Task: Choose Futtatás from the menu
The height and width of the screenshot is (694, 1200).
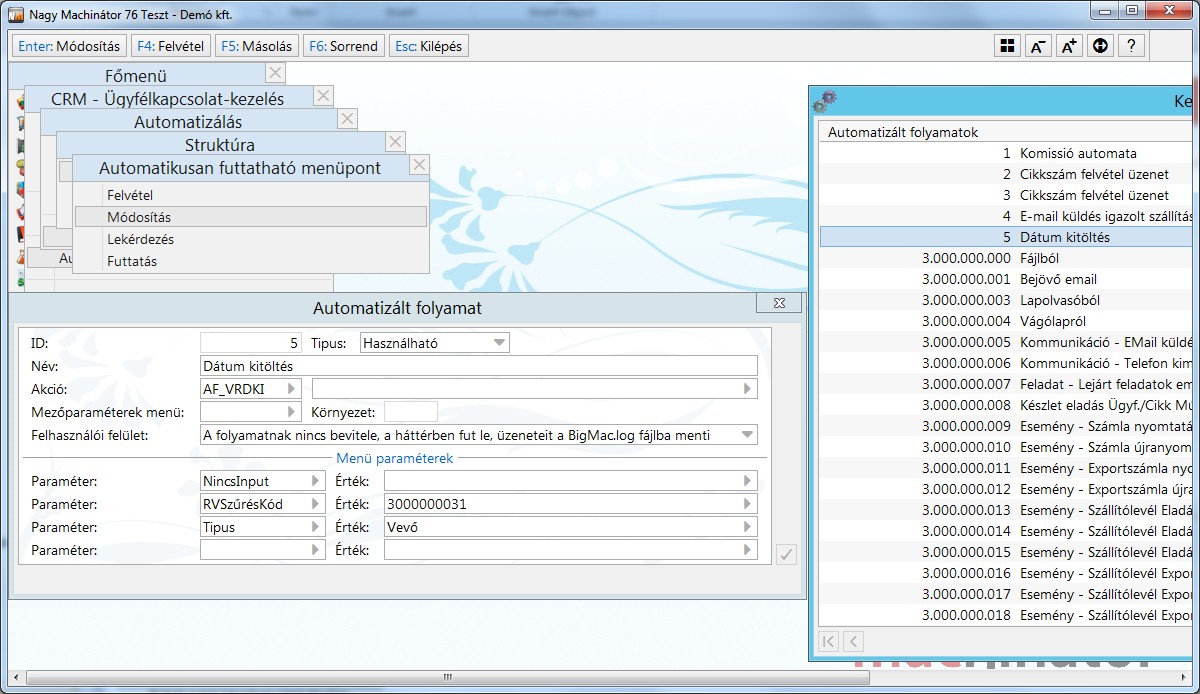Action: click(x=132, y=261)
